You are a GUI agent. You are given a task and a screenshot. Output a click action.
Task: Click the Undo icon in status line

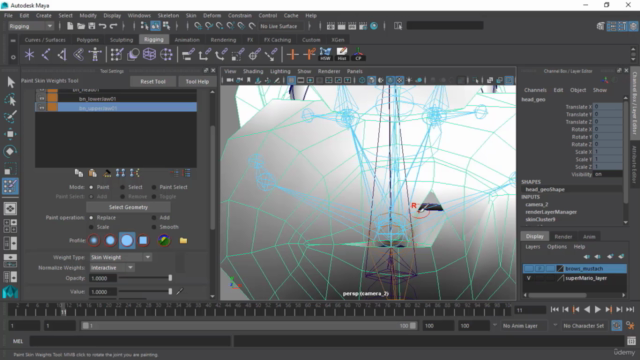click(x=102, y=26)
